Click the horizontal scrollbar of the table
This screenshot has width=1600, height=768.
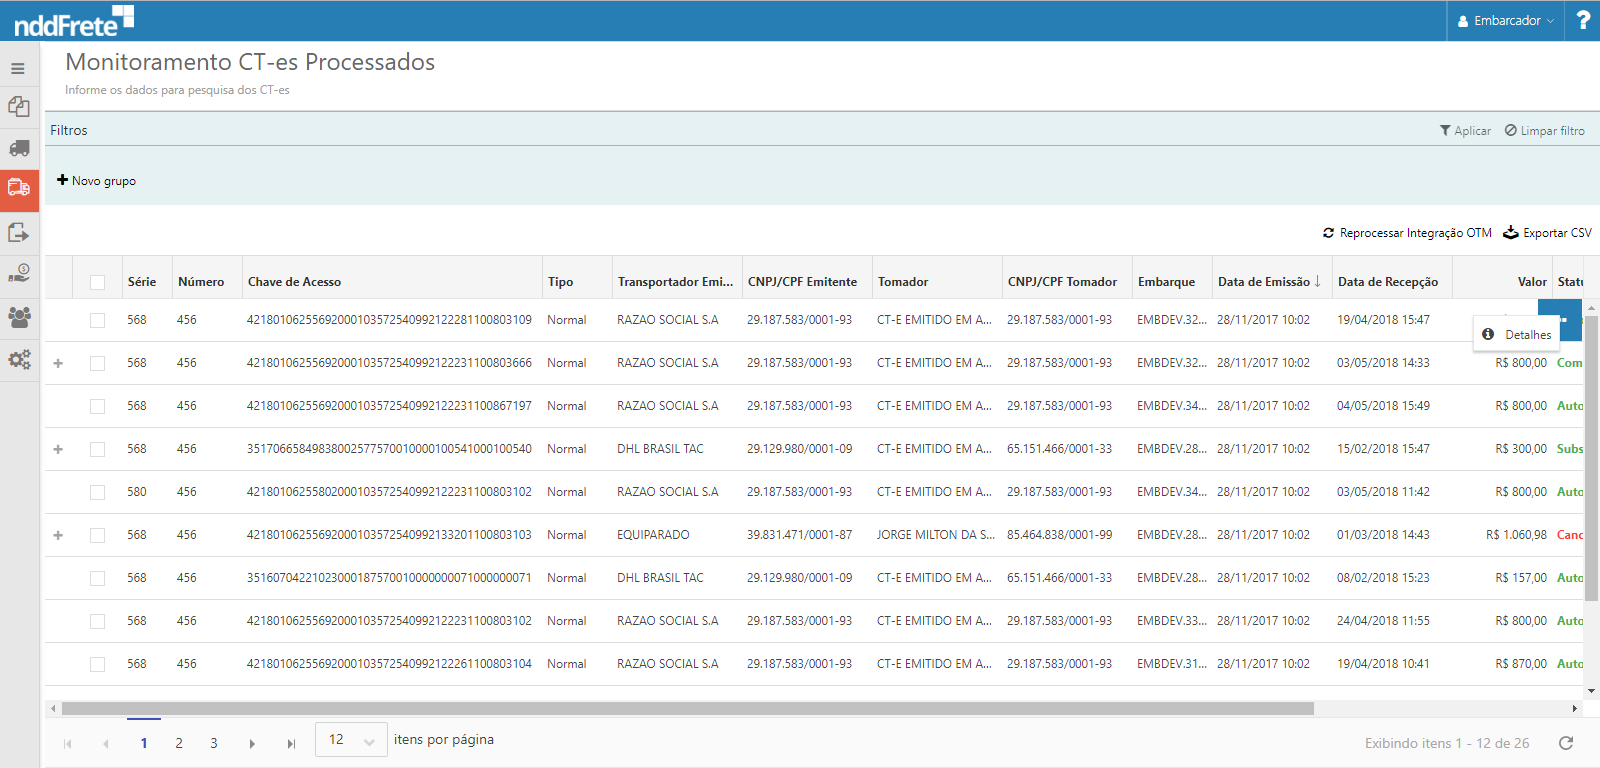click(x=687, y=708)
